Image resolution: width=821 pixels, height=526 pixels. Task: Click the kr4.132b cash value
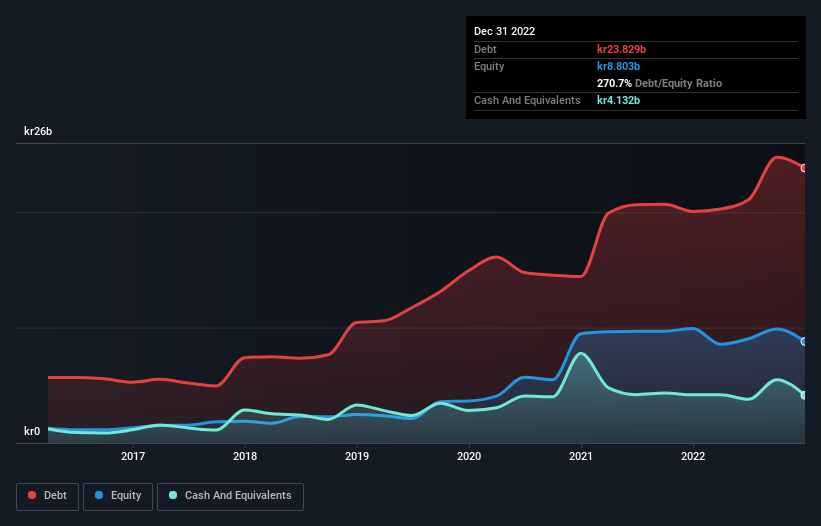618,100
